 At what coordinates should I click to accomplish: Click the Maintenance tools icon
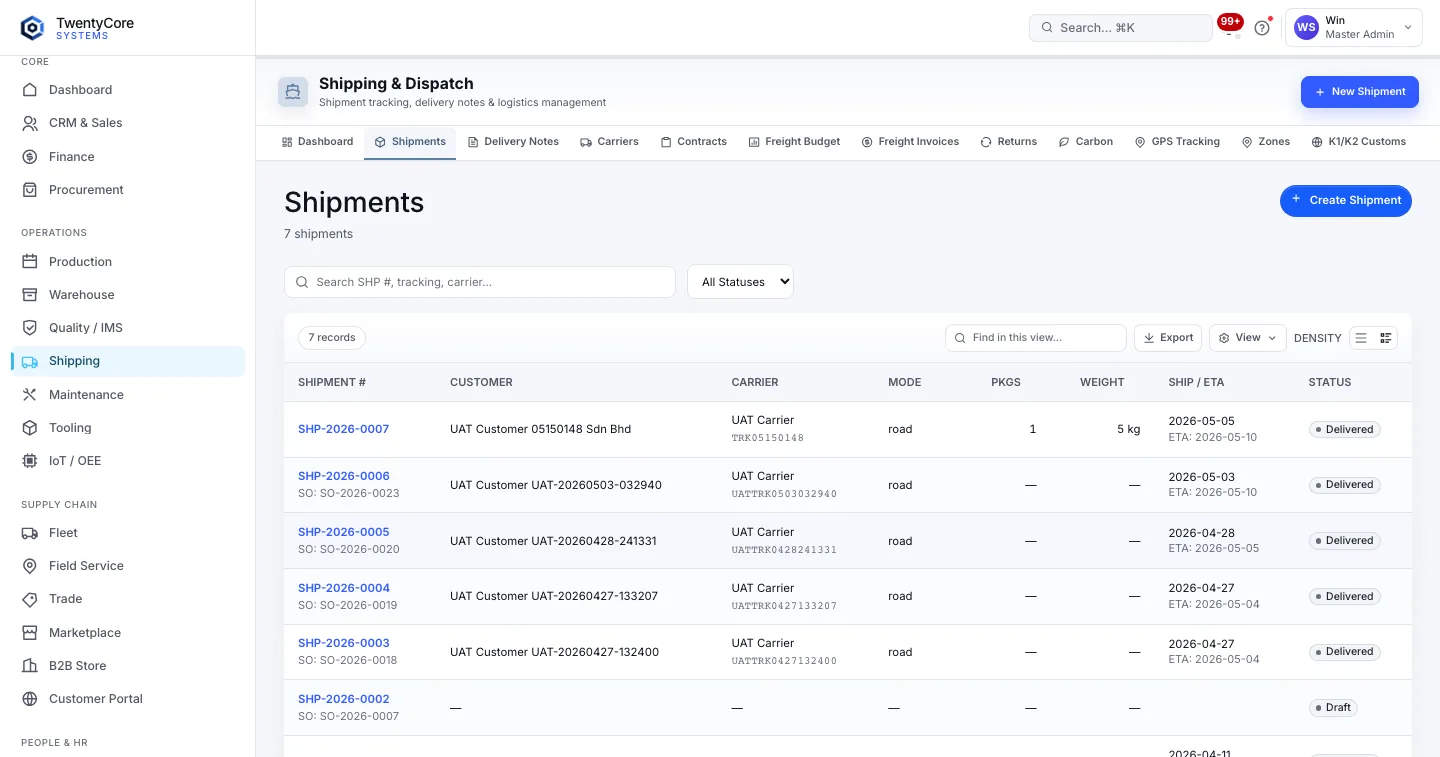(30, 395)
